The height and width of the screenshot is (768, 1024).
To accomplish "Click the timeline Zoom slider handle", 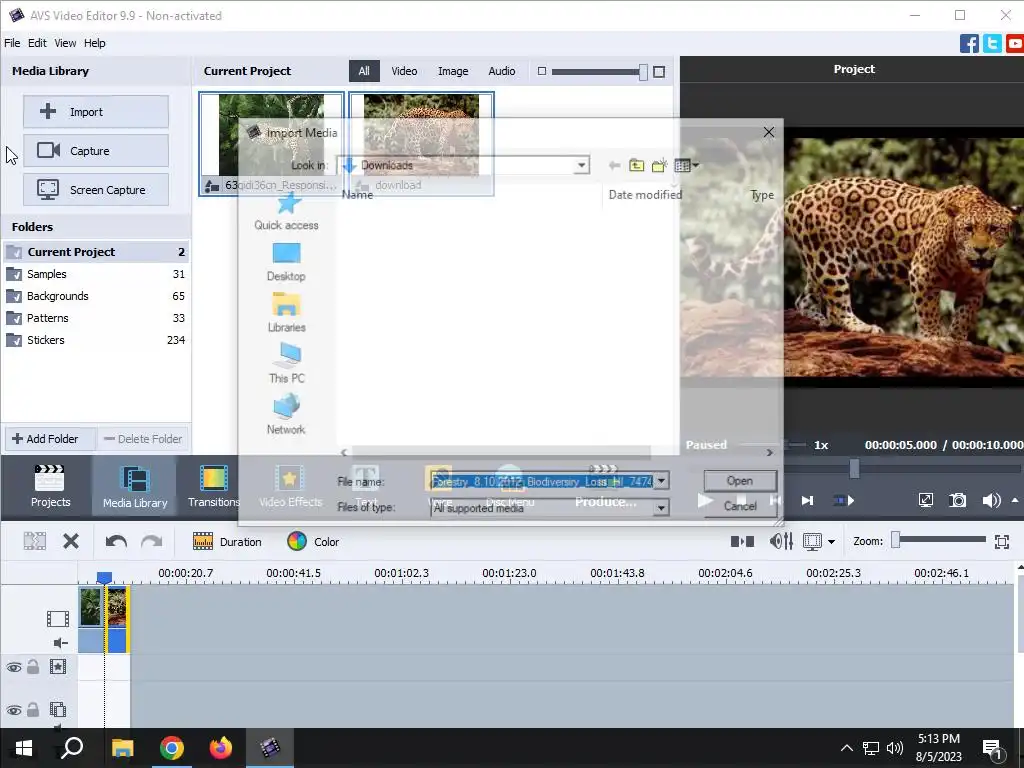I will (x=896, y=539).
